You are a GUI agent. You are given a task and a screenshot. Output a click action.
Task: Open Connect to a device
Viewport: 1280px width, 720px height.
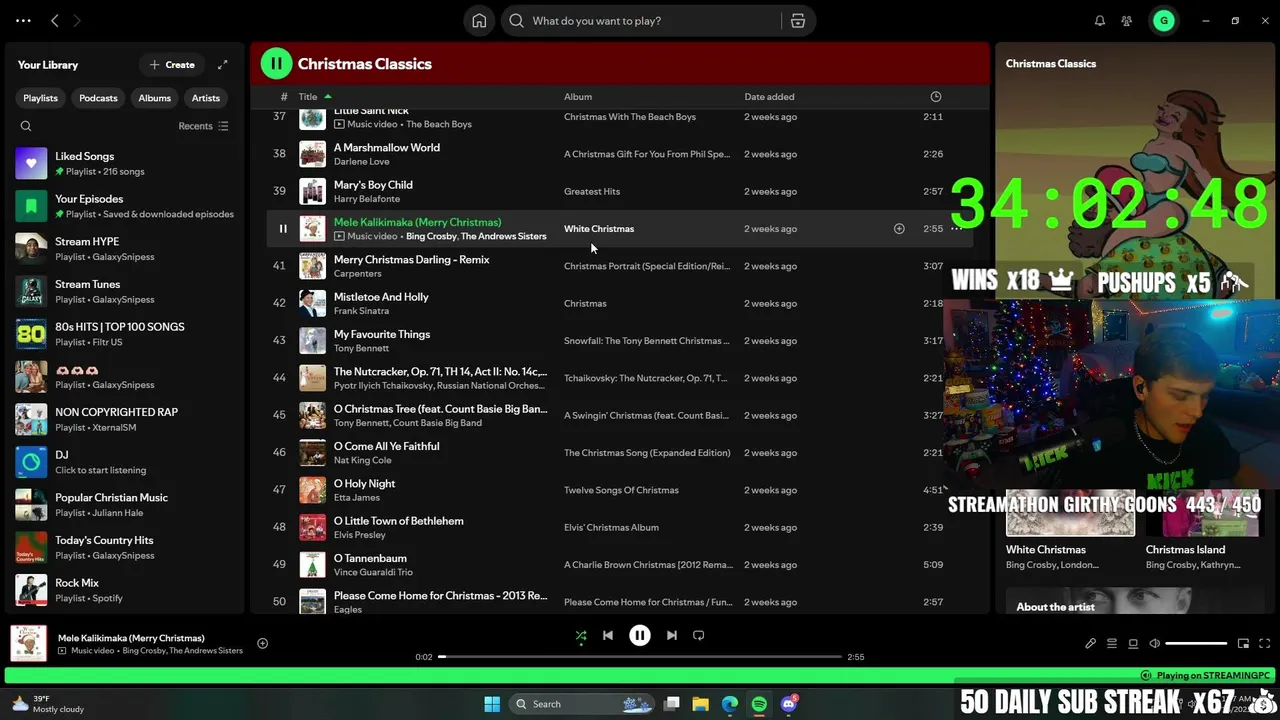1133,643
